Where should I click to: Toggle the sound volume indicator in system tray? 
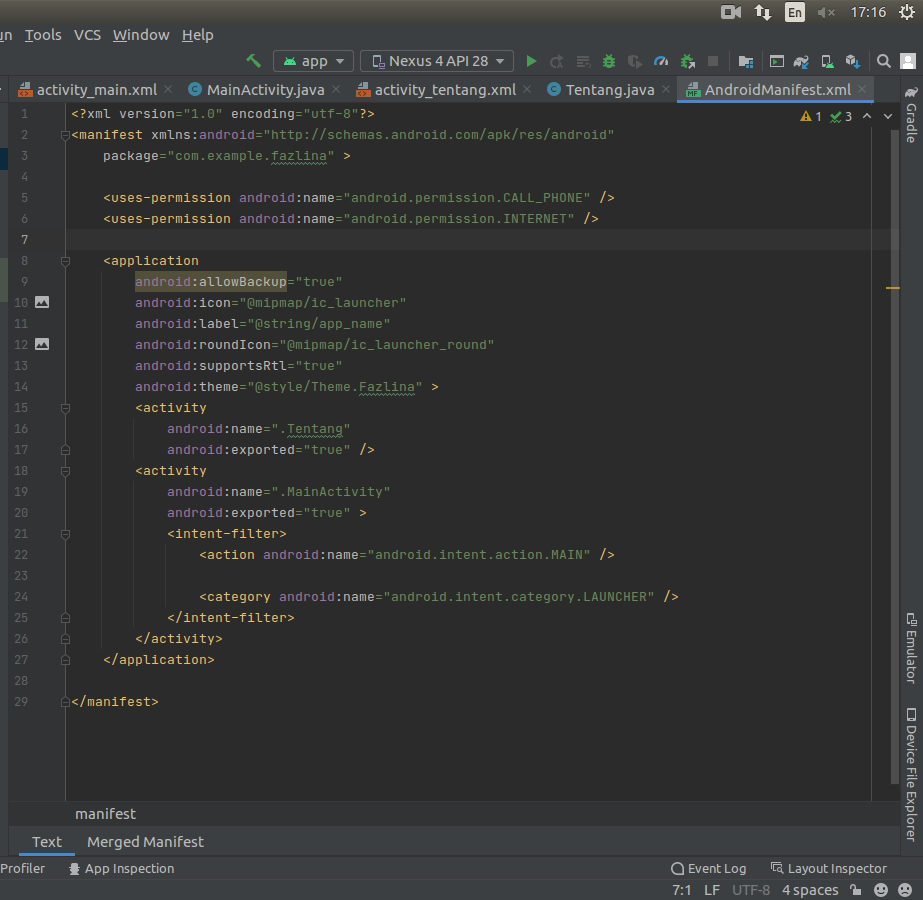pyautogui.click(x=826, y=12)
